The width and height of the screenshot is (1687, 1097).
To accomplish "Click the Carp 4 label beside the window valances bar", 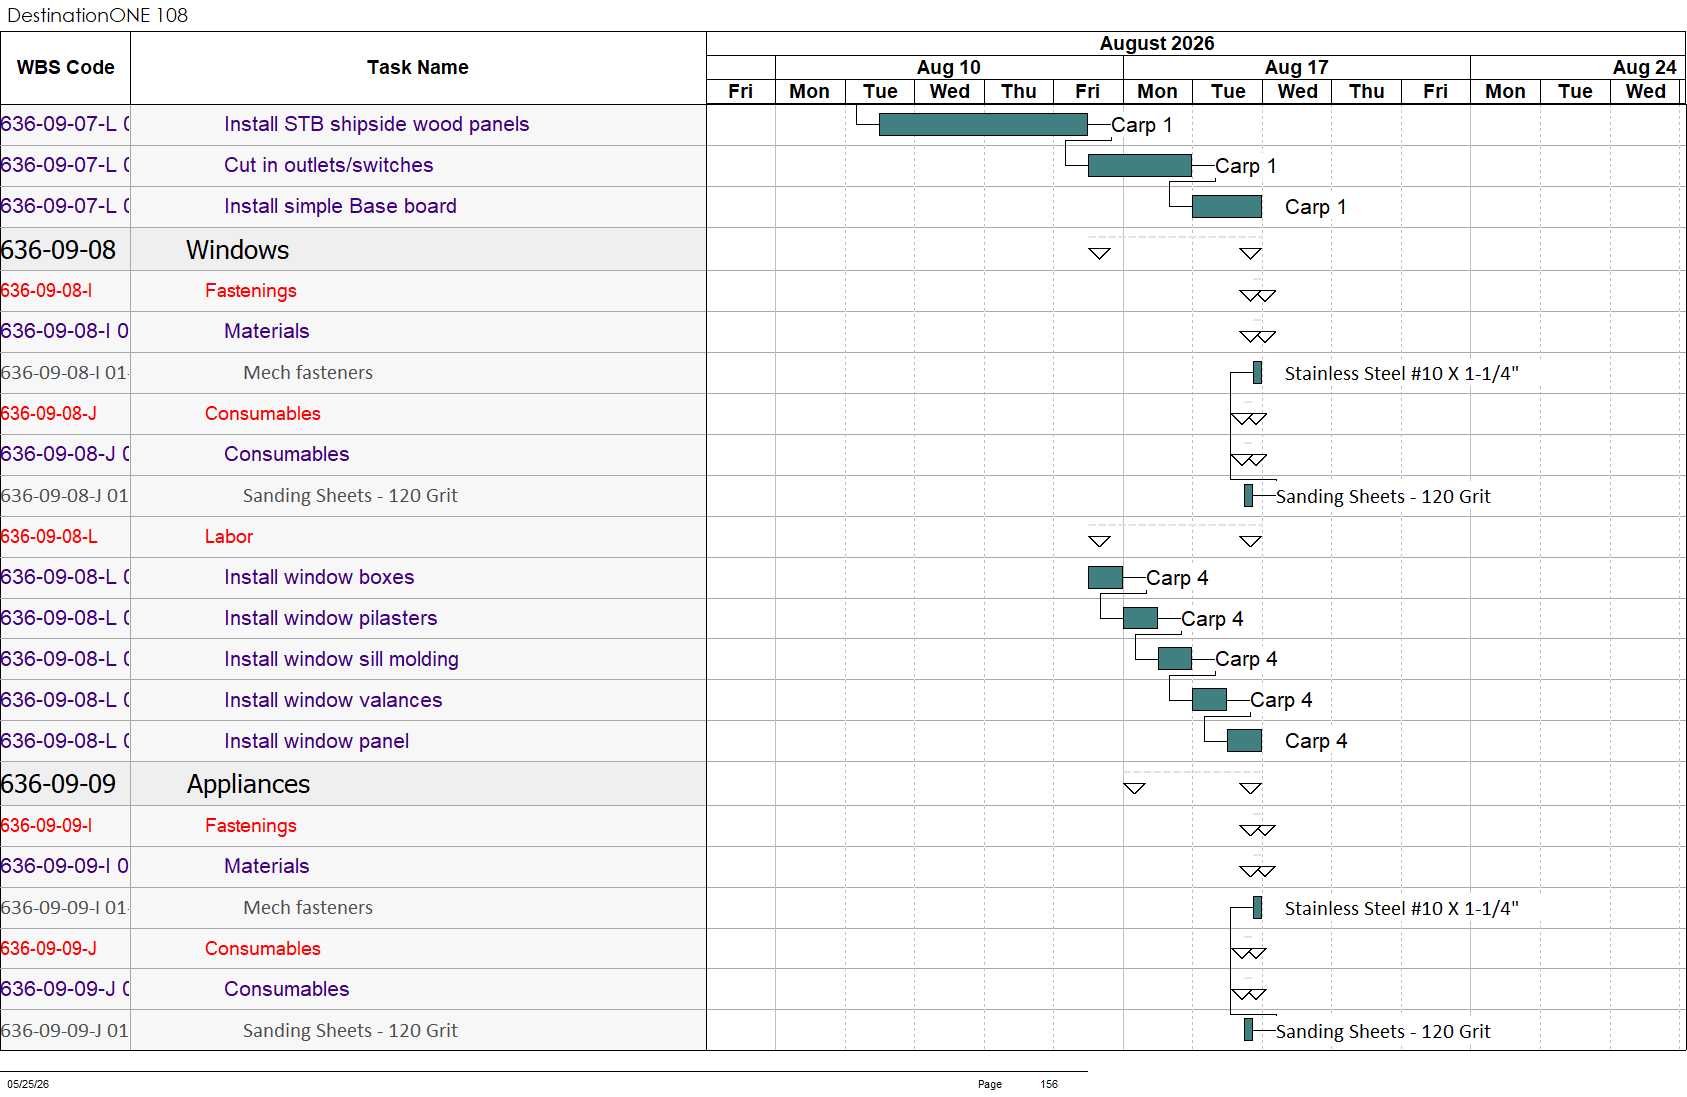I will click(1281, 700).
